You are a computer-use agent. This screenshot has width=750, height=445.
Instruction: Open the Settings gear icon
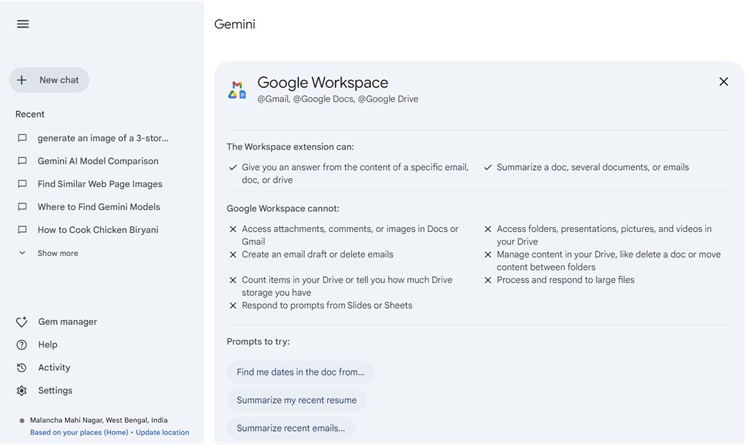point(22,391)
